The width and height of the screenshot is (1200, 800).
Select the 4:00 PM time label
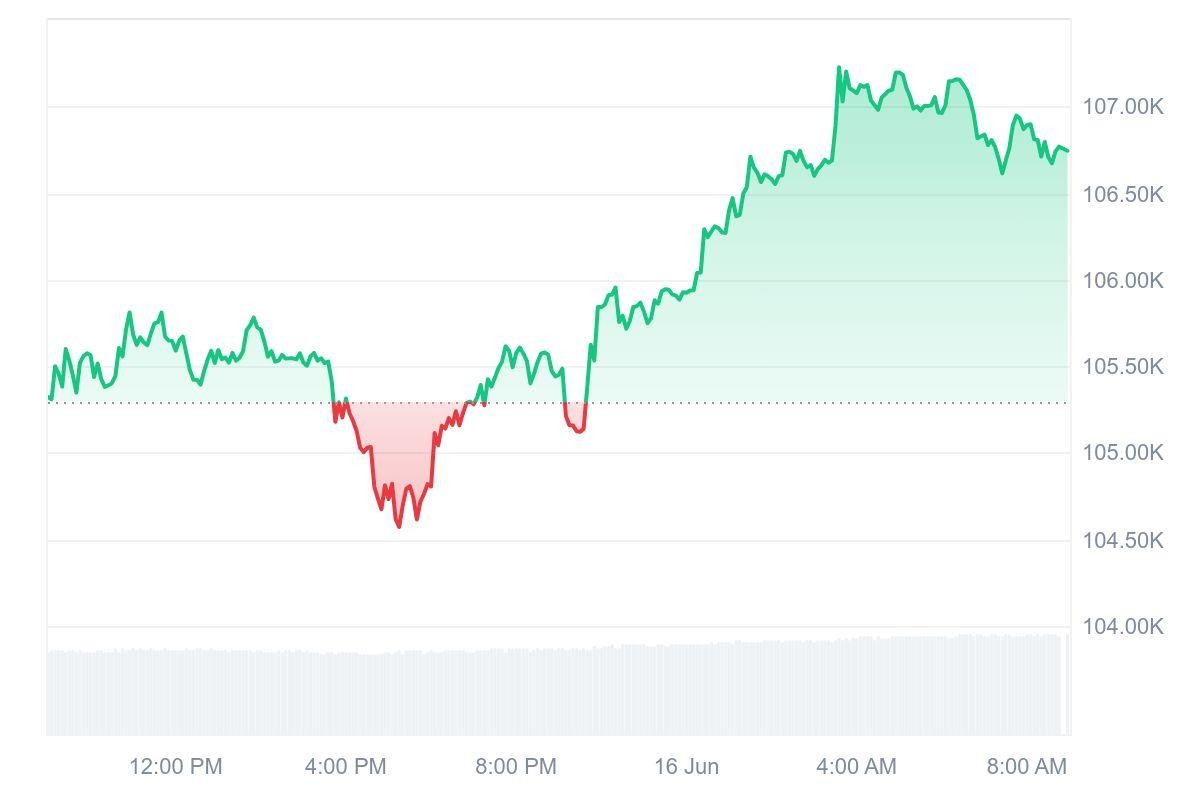coord(345,767)
